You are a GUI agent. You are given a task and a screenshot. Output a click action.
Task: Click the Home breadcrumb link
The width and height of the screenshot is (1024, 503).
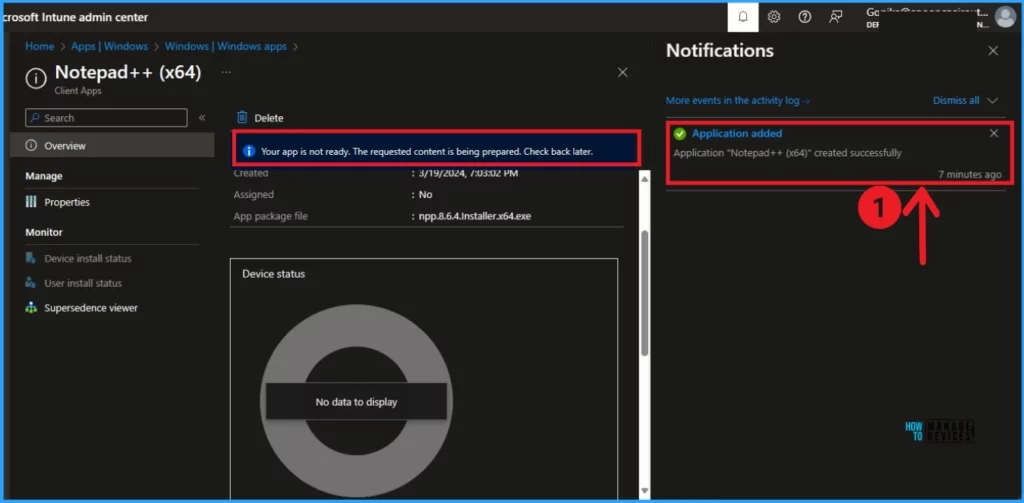pyautogui.click(x=39, y=46)
